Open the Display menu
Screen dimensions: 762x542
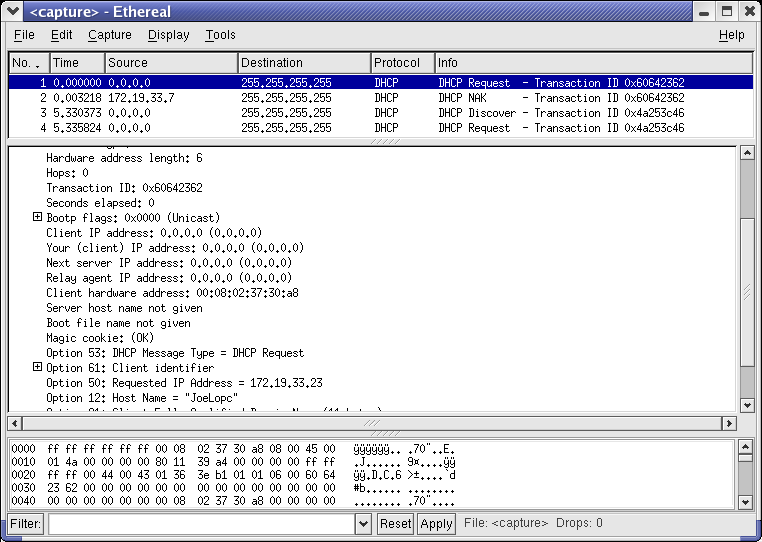tap(168, 35)
